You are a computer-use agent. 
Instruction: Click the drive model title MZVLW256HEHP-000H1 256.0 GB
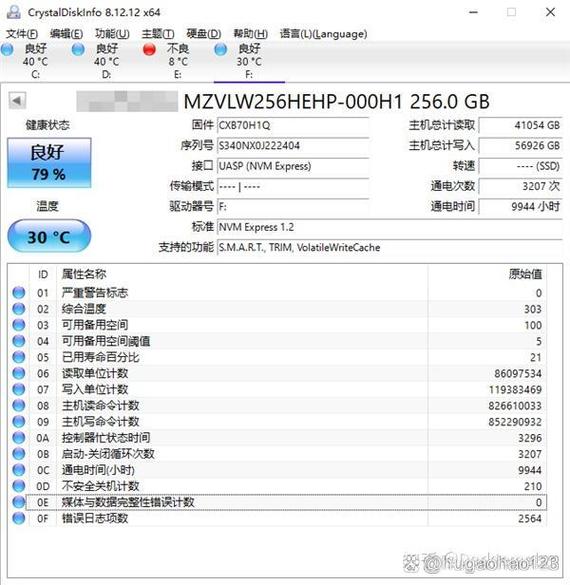point(336,101)
